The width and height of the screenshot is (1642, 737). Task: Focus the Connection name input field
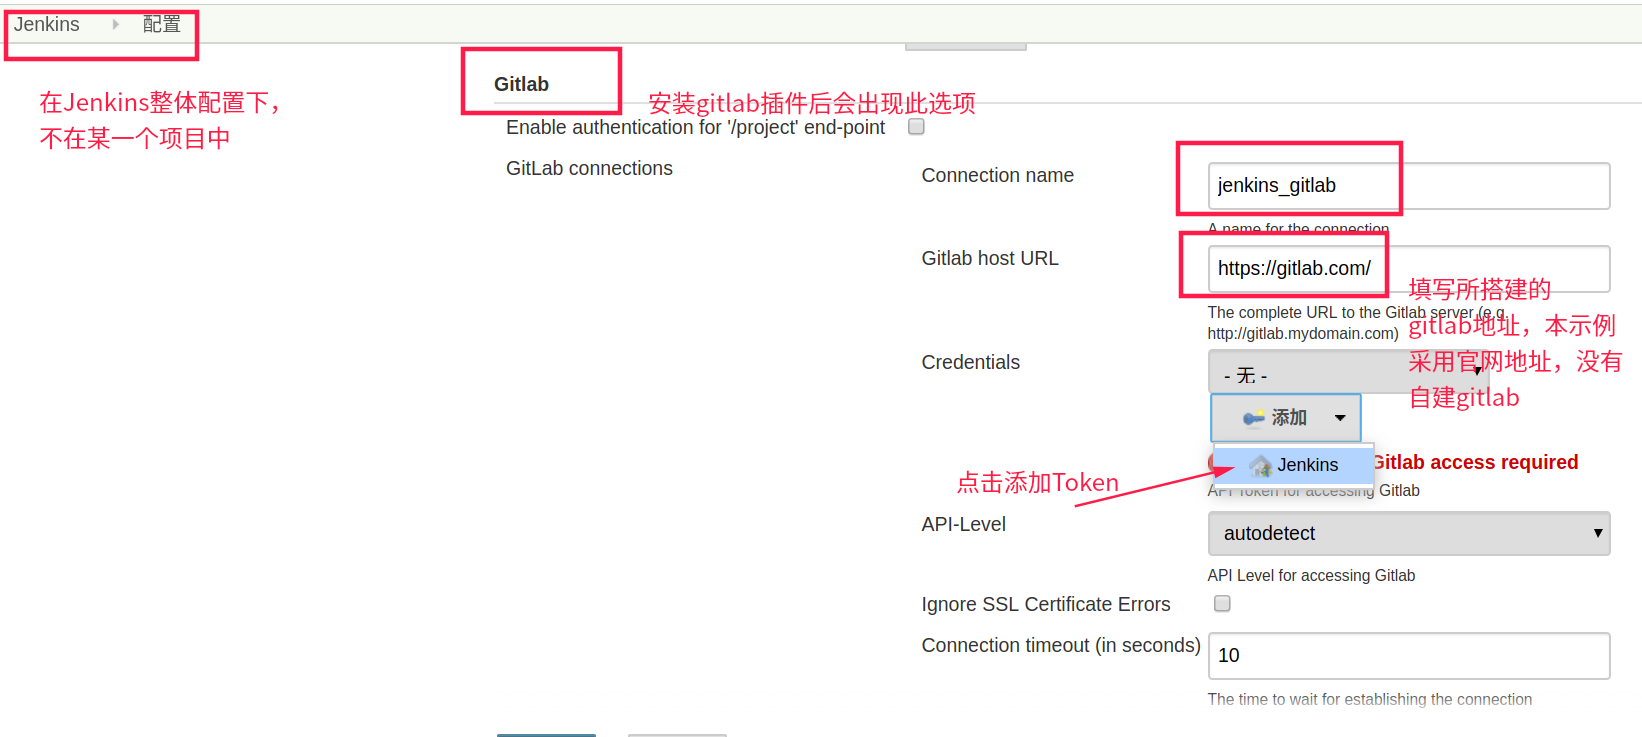(x=1408, y=186)
